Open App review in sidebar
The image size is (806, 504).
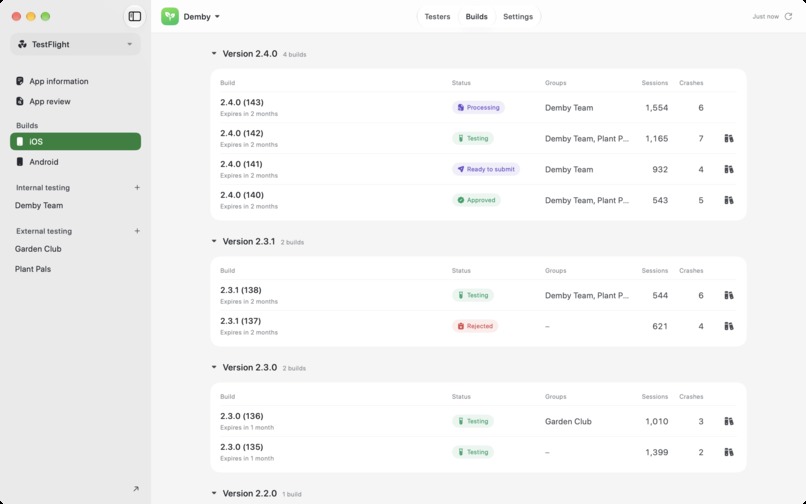76,101
